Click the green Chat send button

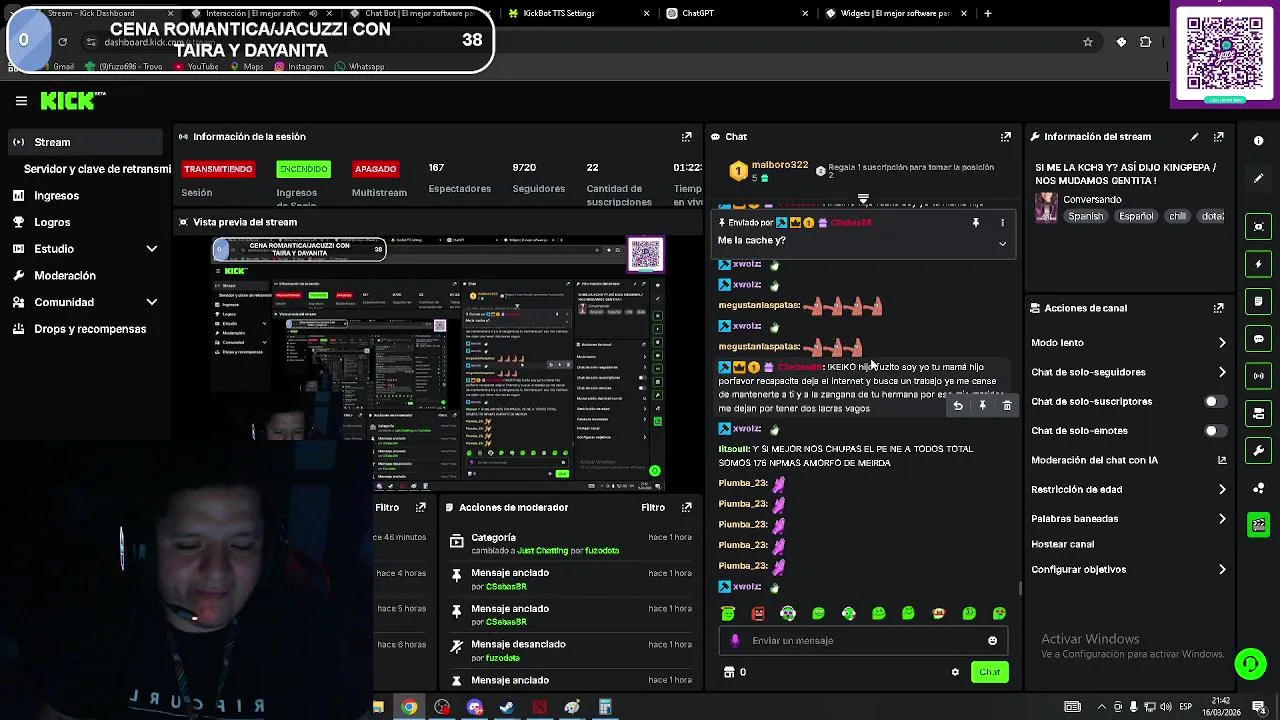pyautogui.click(x=989, y=672)
